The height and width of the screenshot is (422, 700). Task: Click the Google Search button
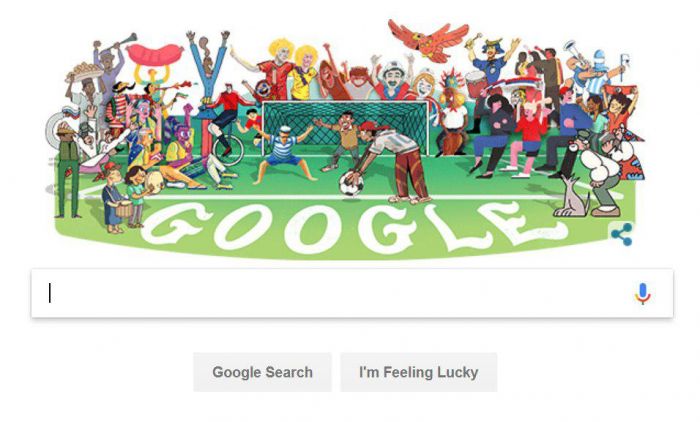tap(262, 372)
